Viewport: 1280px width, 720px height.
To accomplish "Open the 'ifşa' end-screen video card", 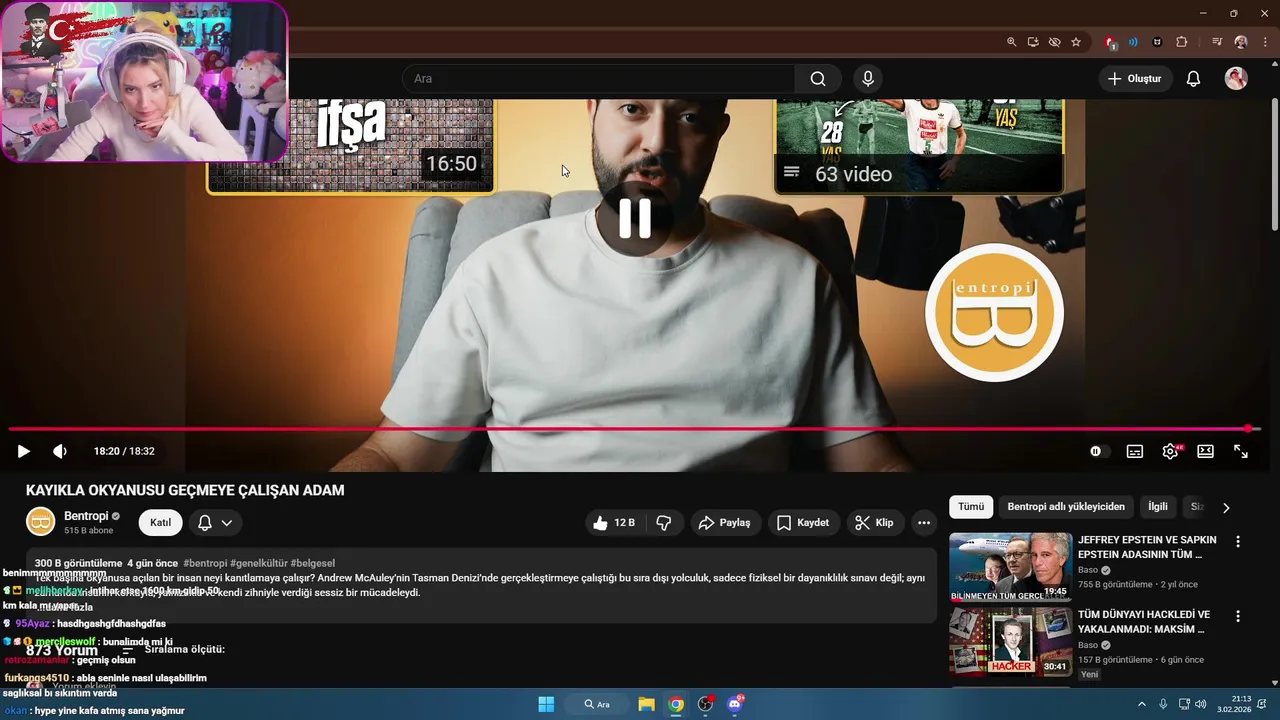I will click(x=350, y=145).
